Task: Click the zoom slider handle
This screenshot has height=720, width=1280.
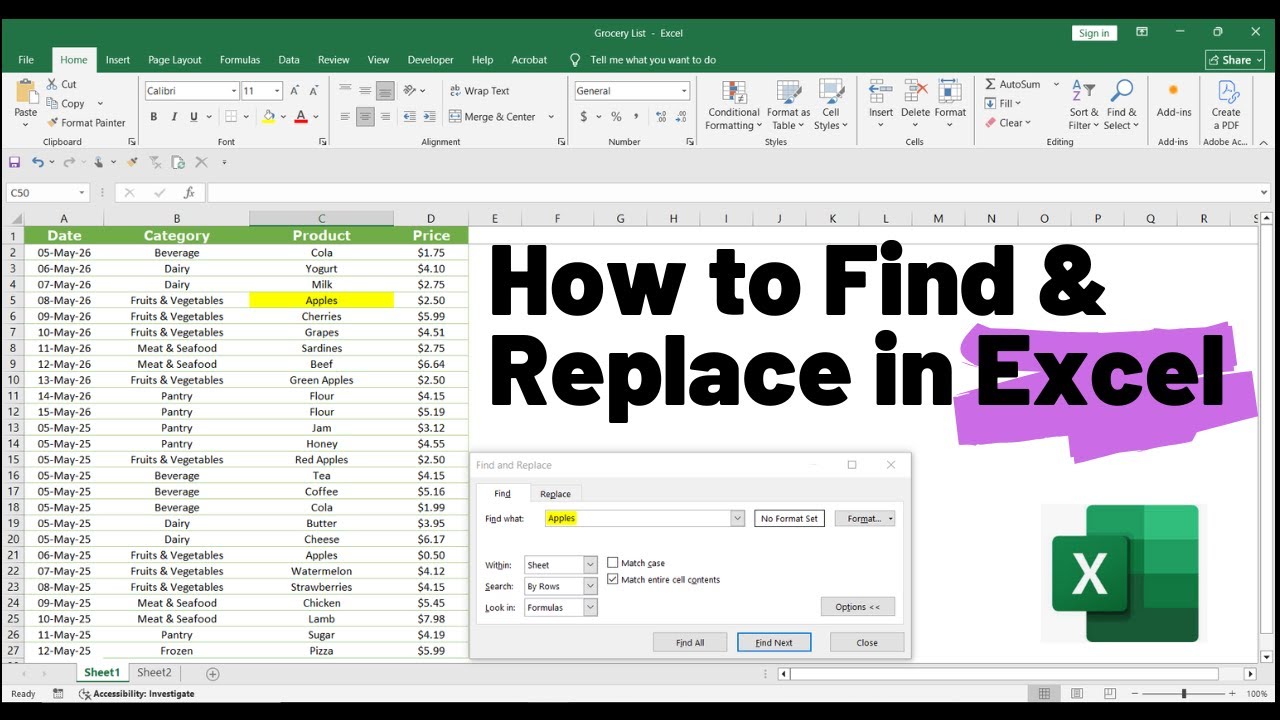Action: pyautogui.click(x=1183, y=694)
